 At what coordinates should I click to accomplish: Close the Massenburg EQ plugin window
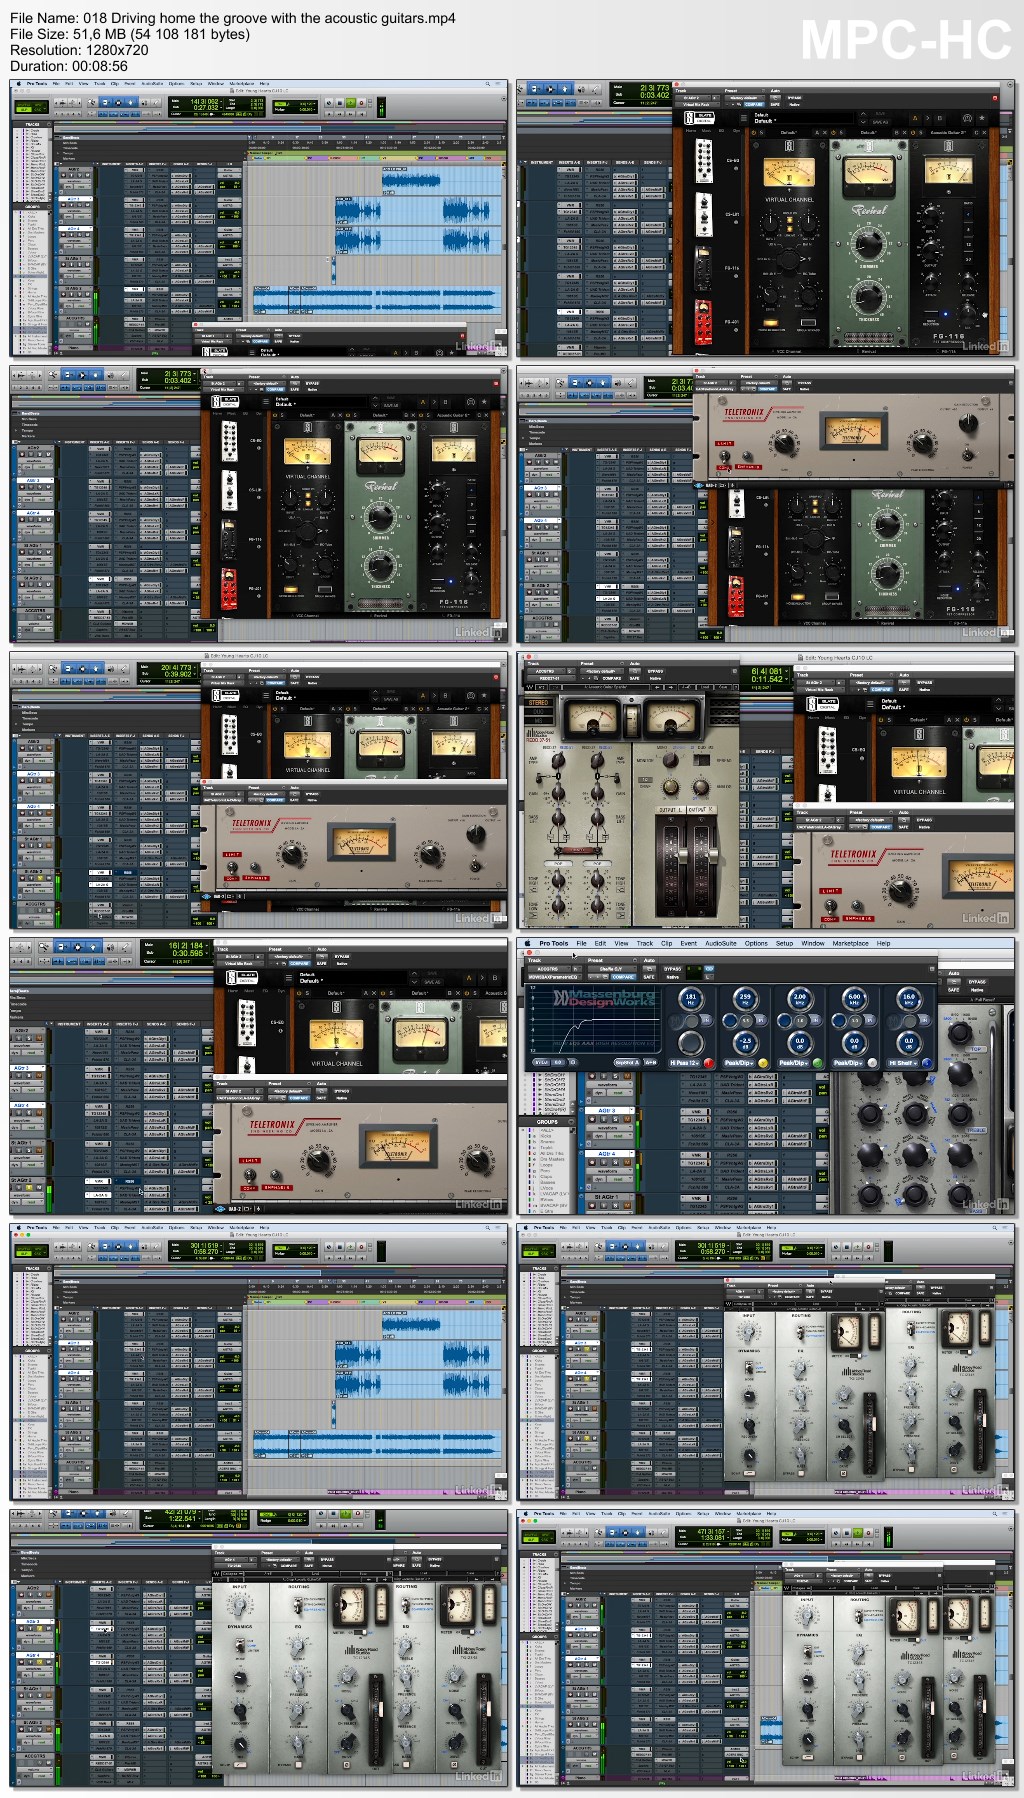529,952
